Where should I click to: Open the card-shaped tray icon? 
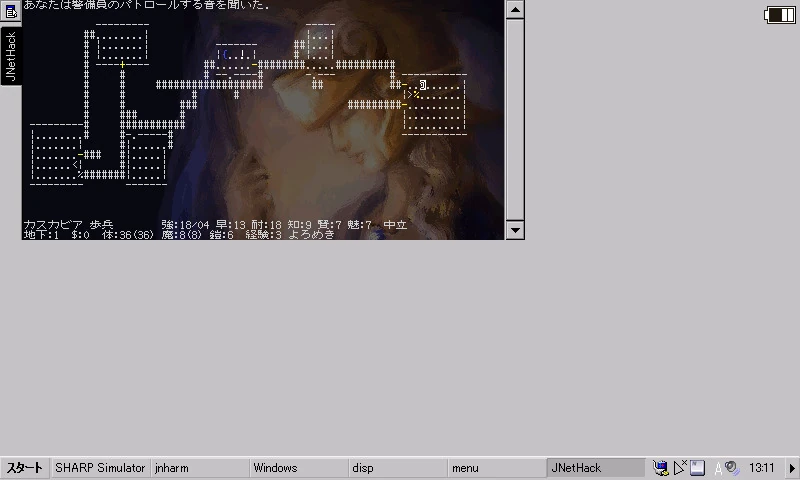(697, 468)
